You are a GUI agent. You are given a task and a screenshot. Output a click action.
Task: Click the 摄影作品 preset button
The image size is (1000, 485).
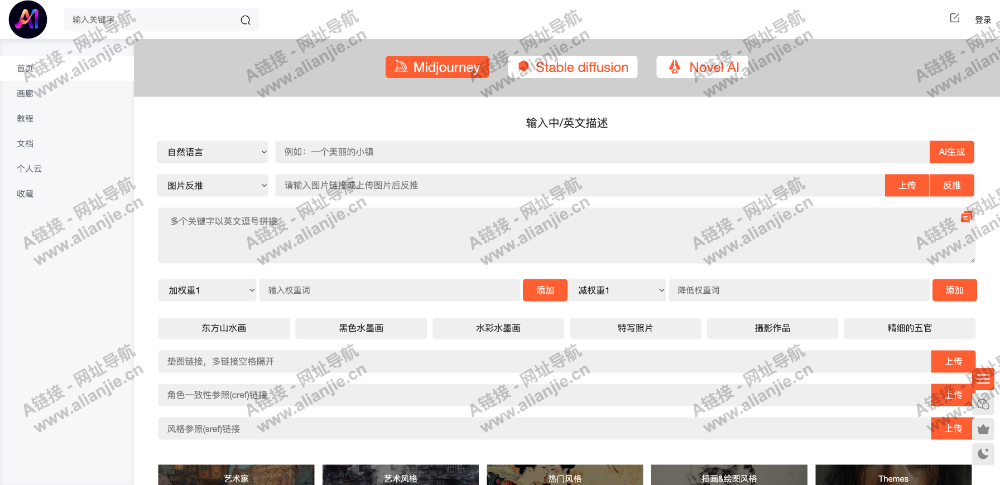[772, 329]
